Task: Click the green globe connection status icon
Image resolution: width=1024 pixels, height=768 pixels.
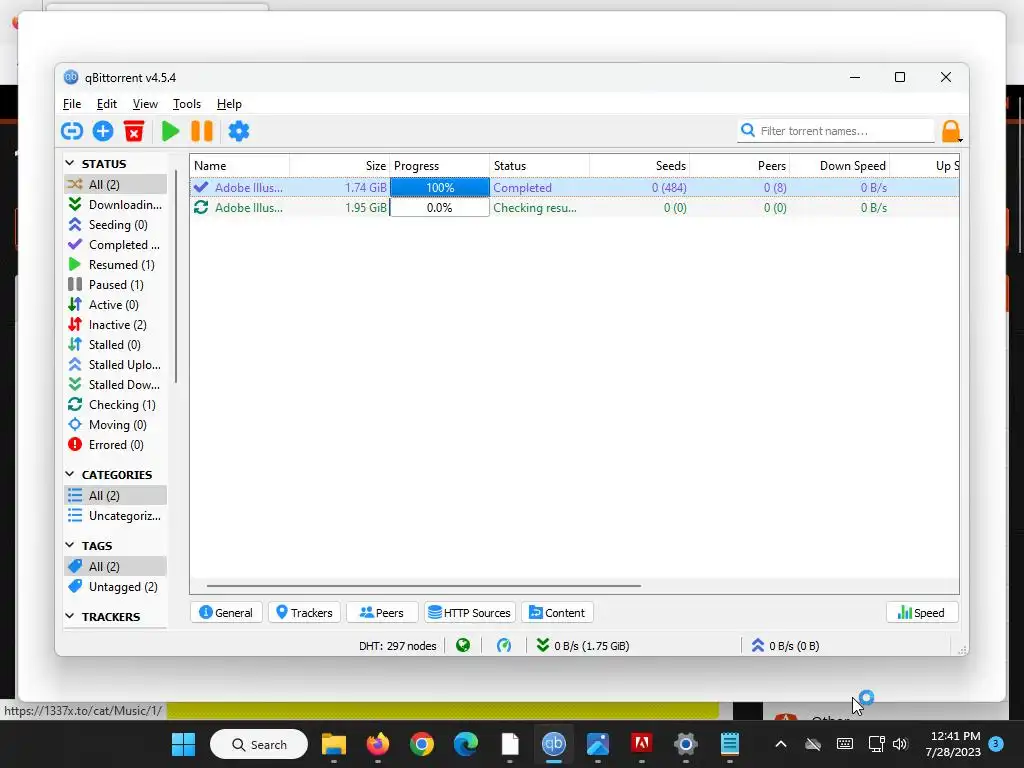Action: [463, 646]
